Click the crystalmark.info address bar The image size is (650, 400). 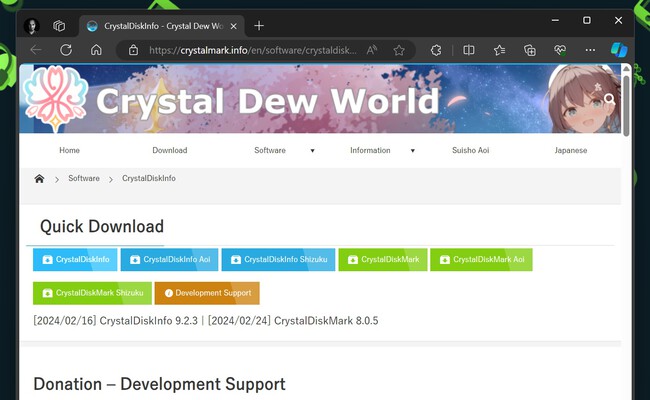click(x=253, y=50)
